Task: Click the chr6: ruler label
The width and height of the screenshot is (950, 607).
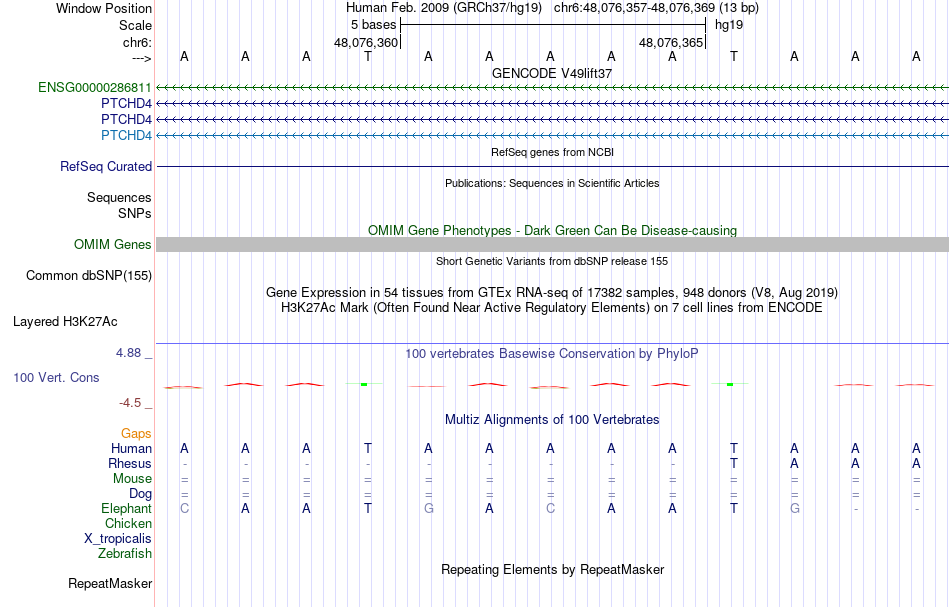Action: pos(138,42)
